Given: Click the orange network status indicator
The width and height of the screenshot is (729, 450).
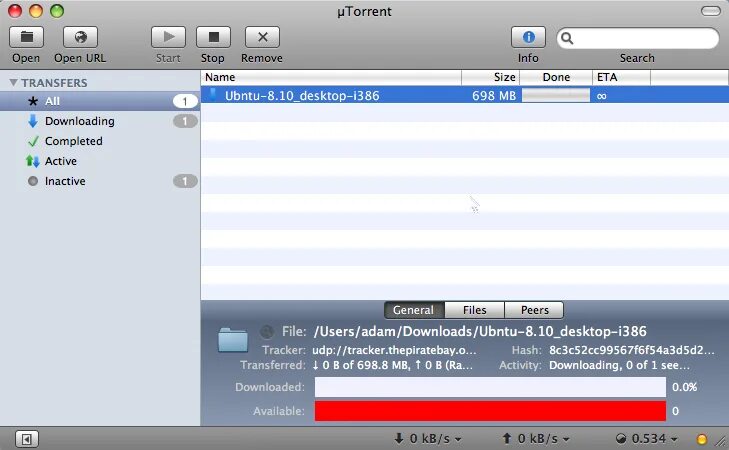Looking at the screenshot, I should [702, 439].
